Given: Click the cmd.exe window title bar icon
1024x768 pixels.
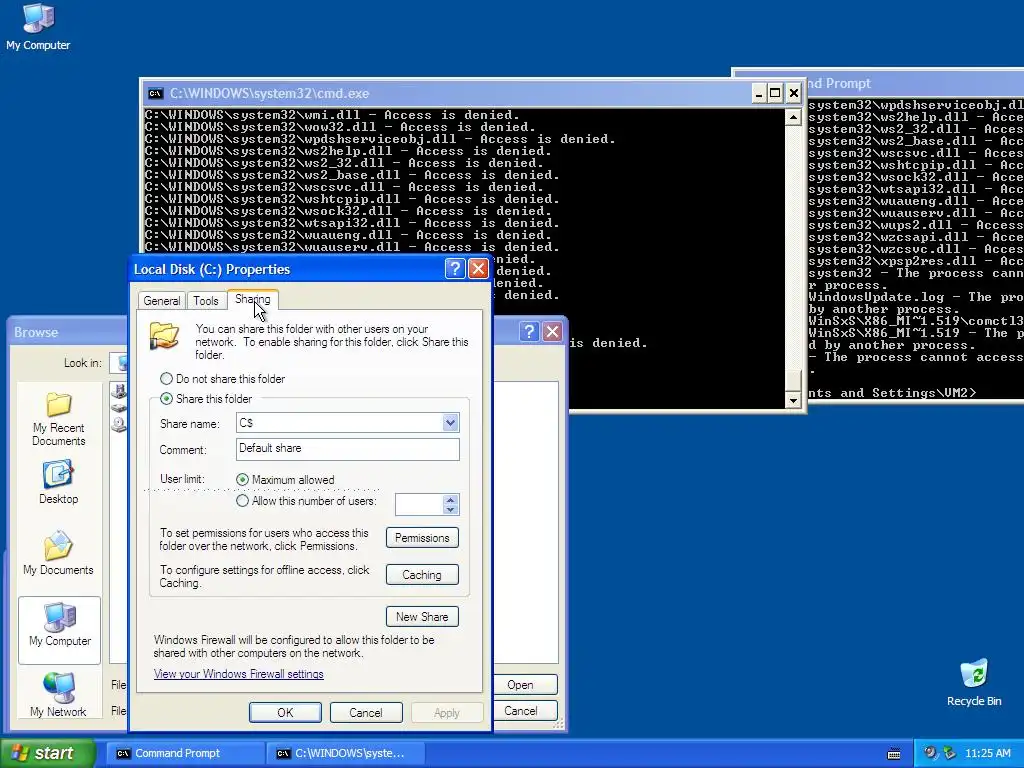Looking at the screenshot, I should pos(155,93).
